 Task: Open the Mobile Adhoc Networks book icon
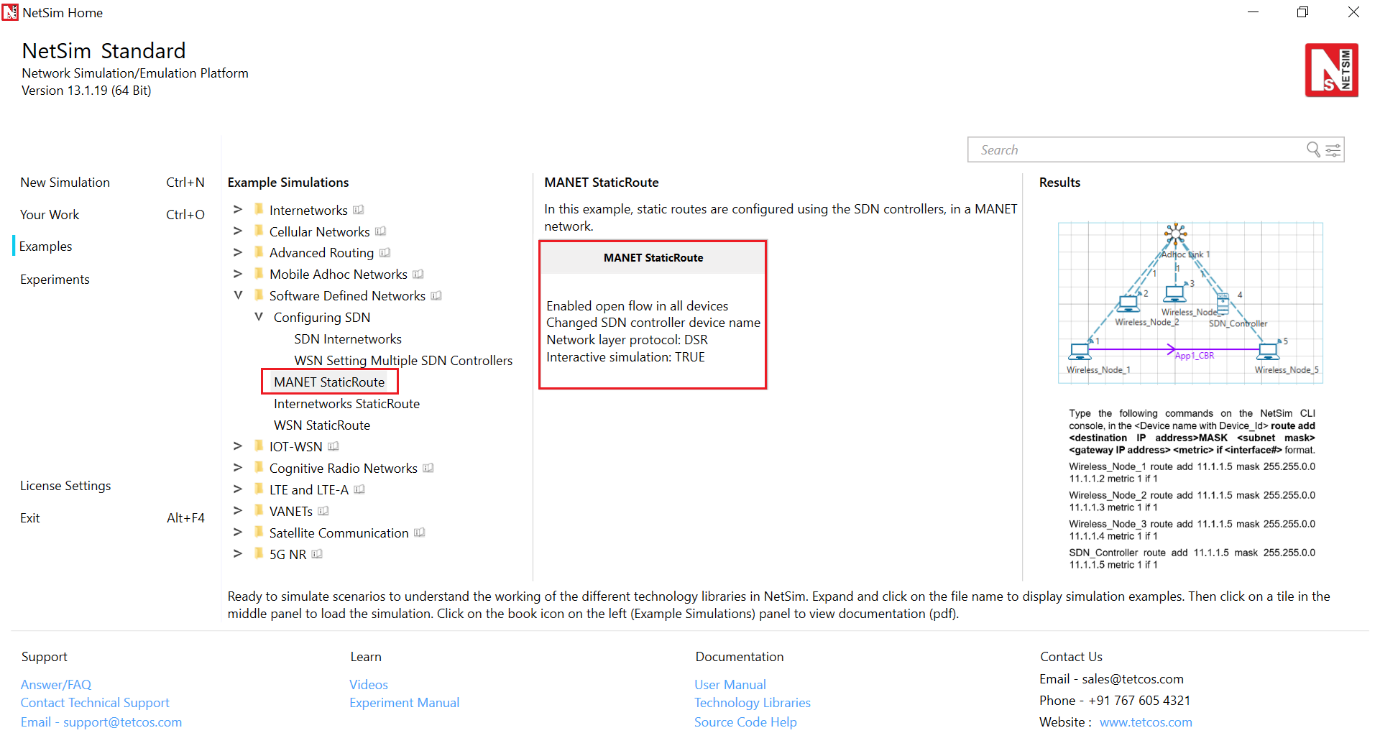[419, 274]
